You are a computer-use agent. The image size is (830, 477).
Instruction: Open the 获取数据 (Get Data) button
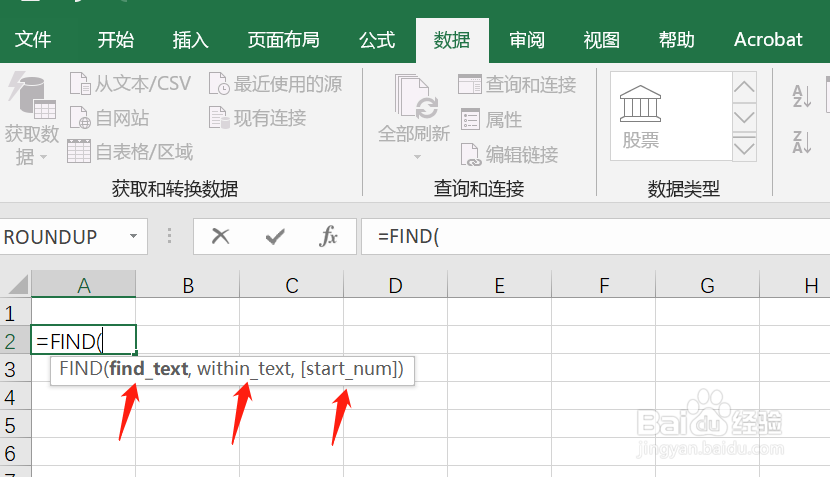coord(32,120)
